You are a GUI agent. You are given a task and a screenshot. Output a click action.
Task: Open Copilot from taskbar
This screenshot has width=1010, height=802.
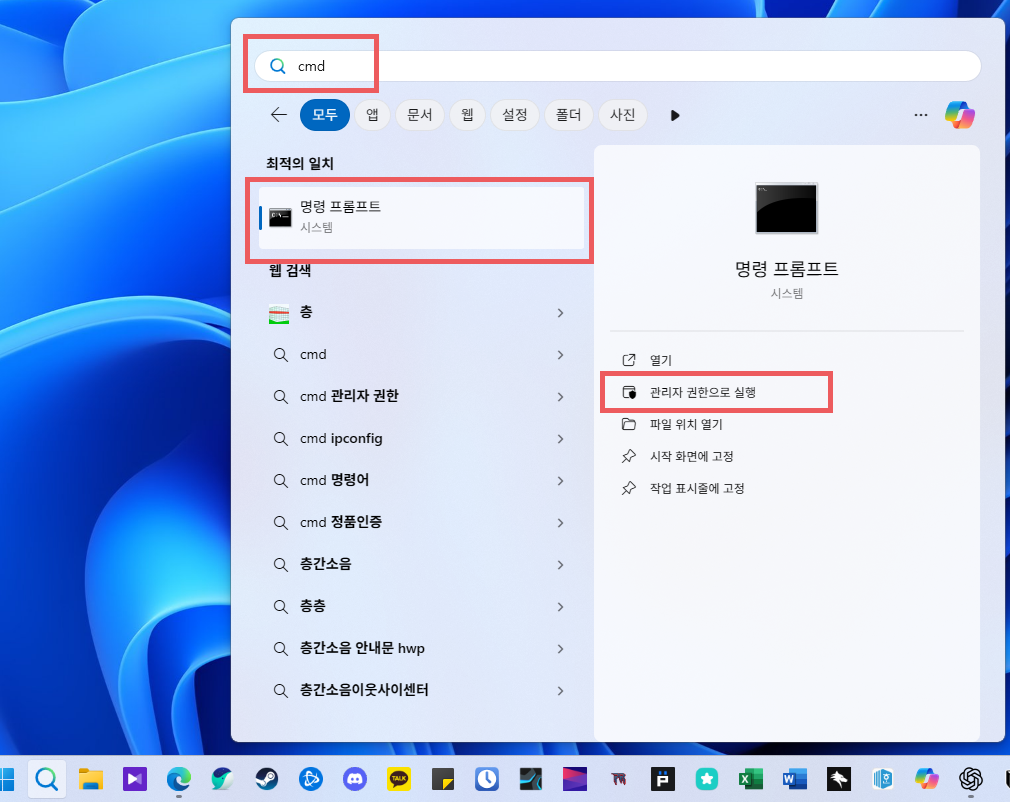point(927,779)
